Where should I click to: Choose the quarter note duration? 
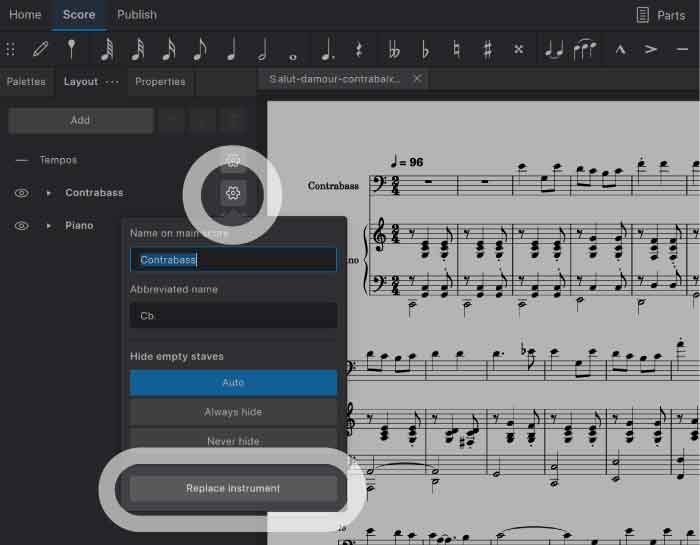tap(232, 48)
